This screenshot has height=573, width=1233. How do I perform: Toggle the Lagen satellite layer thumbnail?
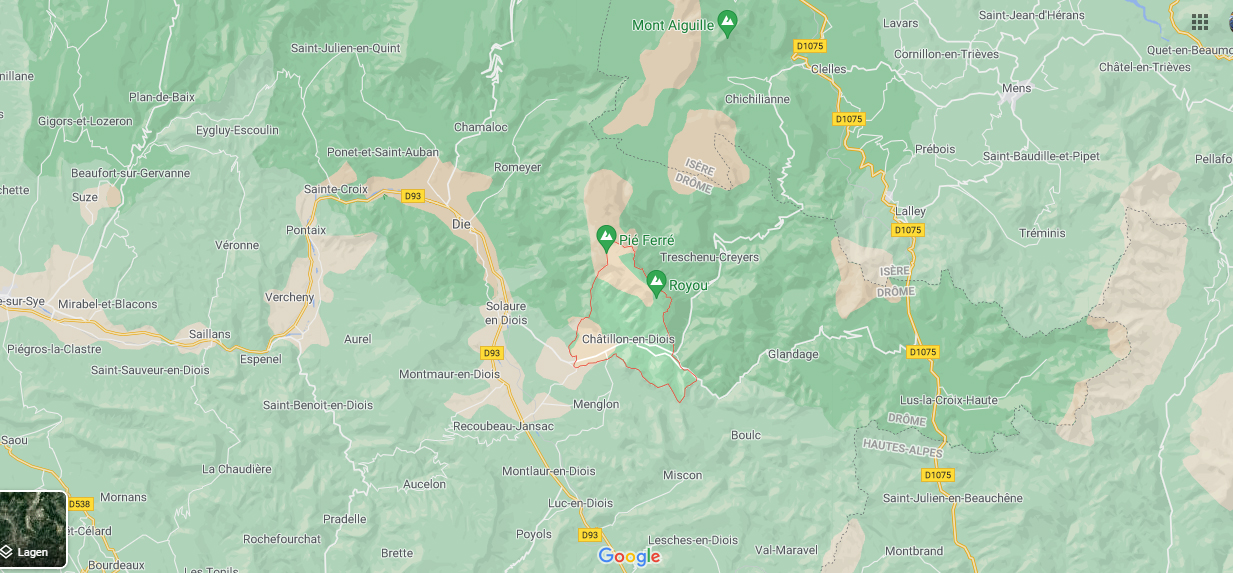tap(33, 530)
